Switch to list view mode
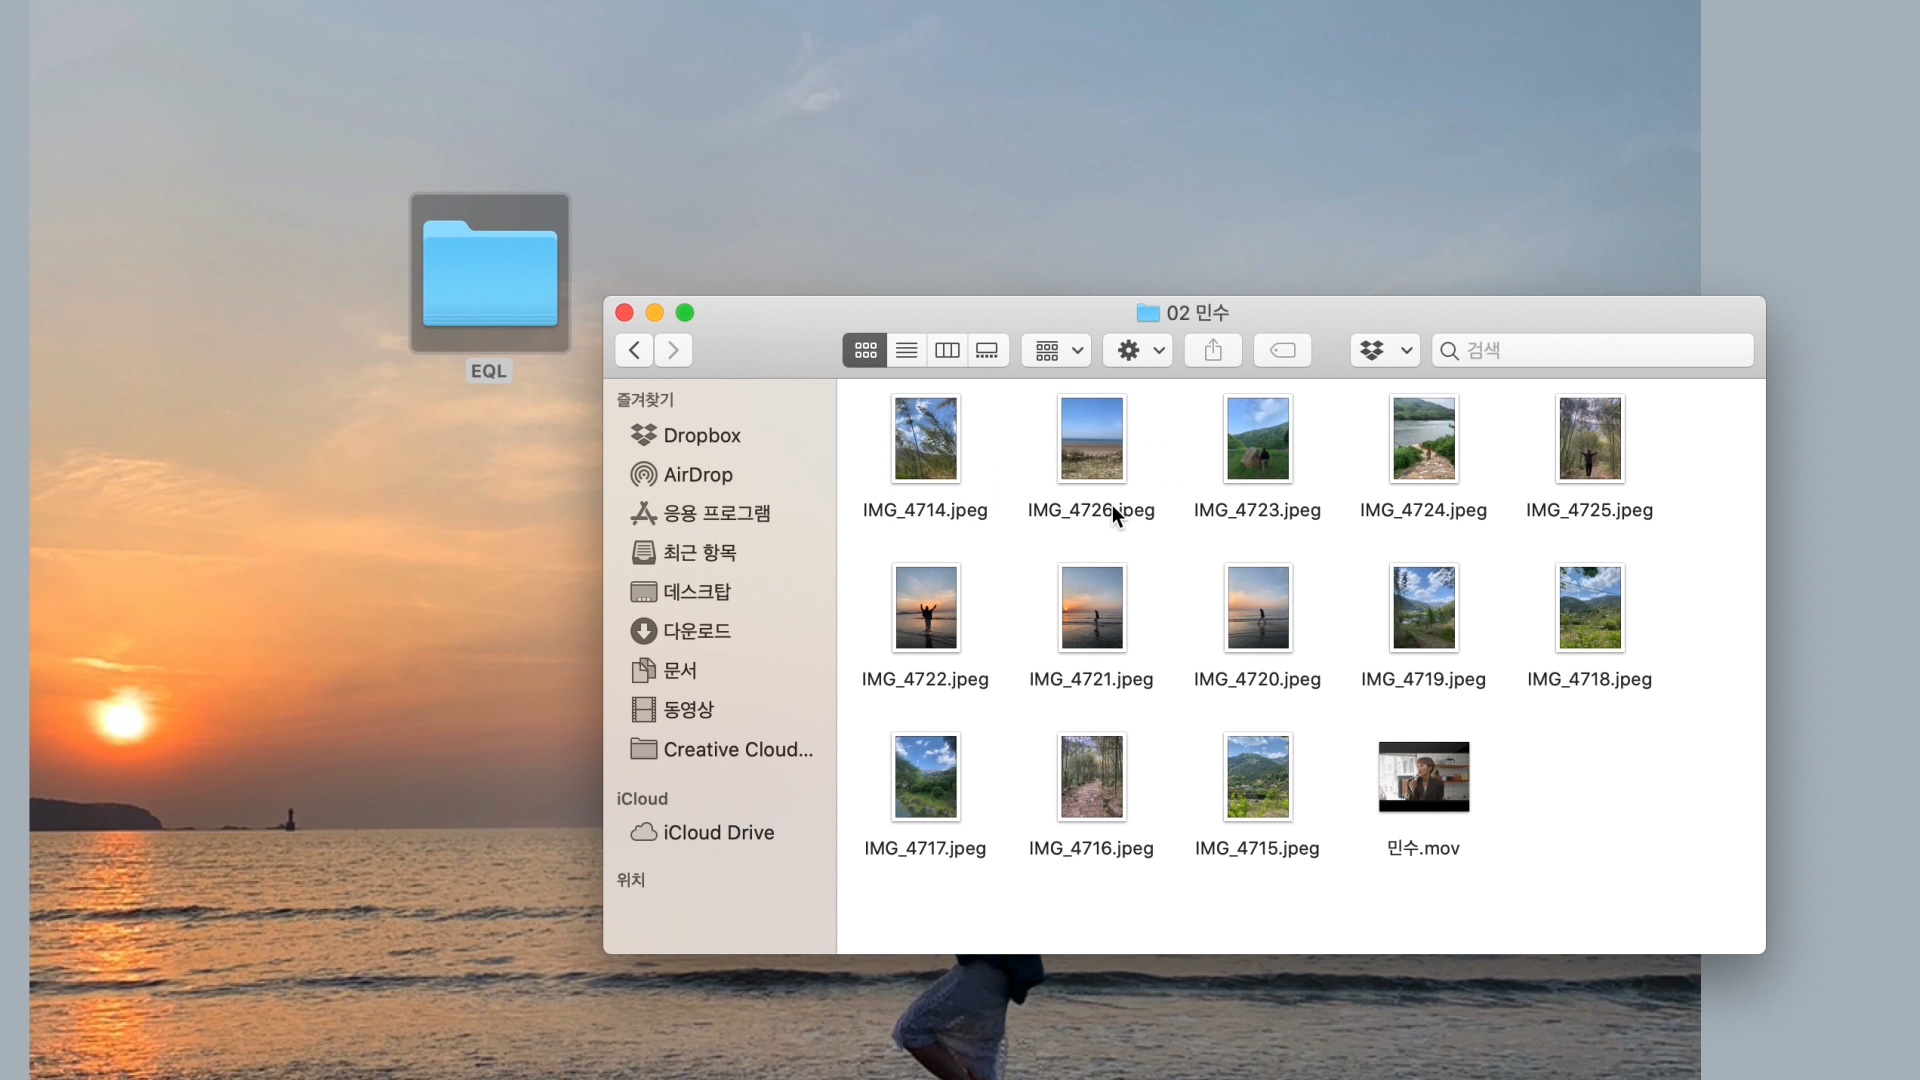Image resolution: width=1920 pixels, height=1080 pixels. [906, 350]
